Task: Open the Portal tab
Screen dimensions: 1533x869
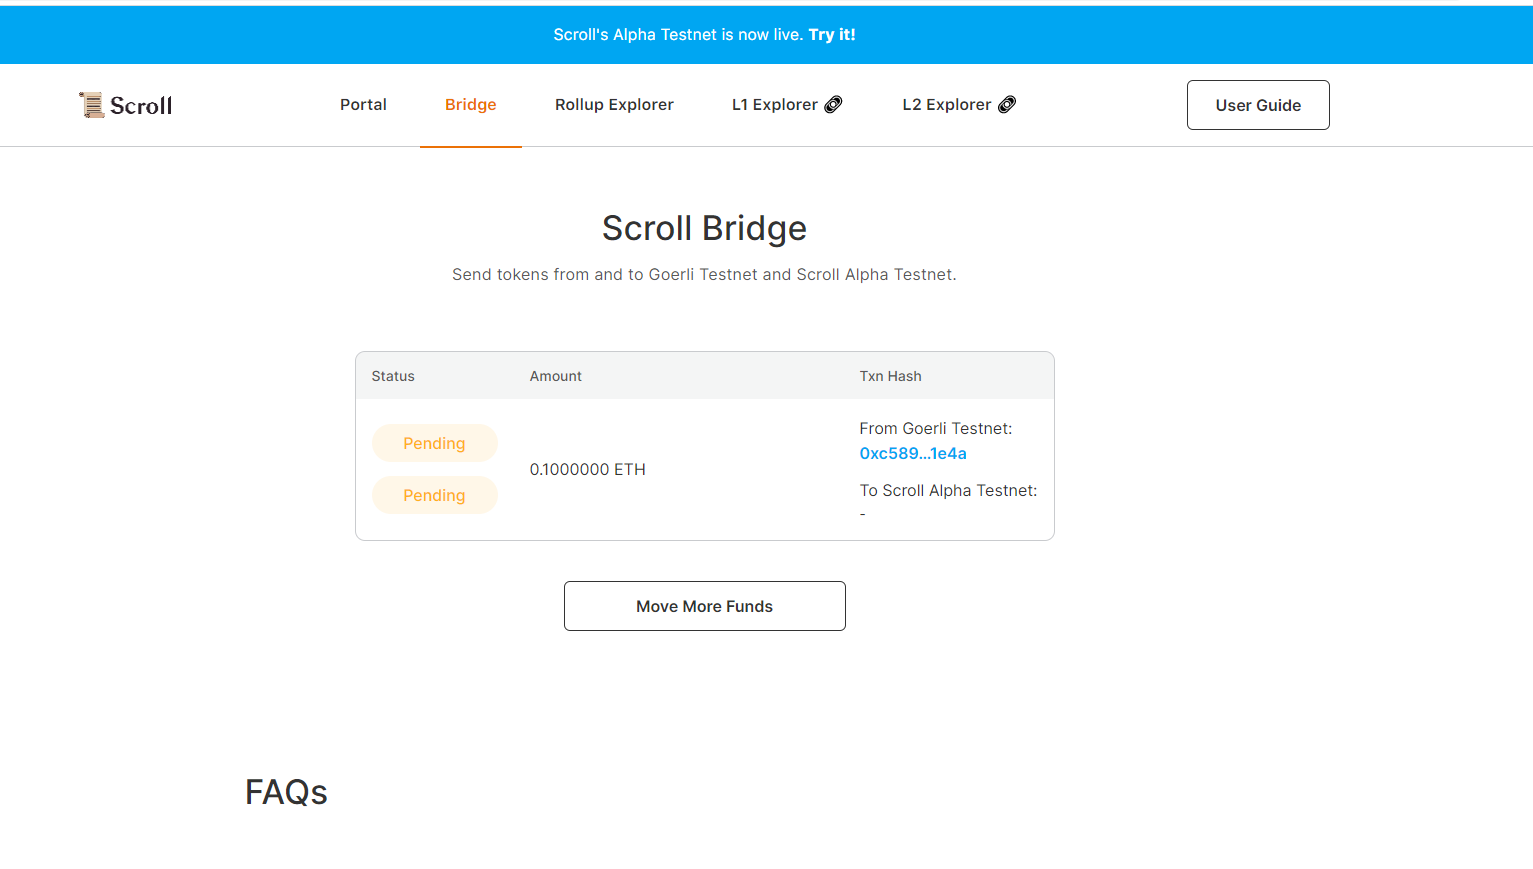Action: (363, 104)
